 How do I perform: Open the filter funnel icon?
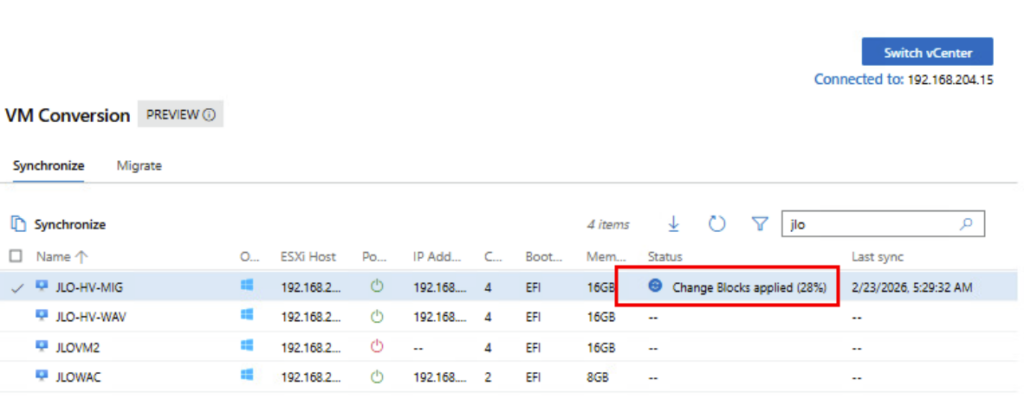tap(759, 224)
